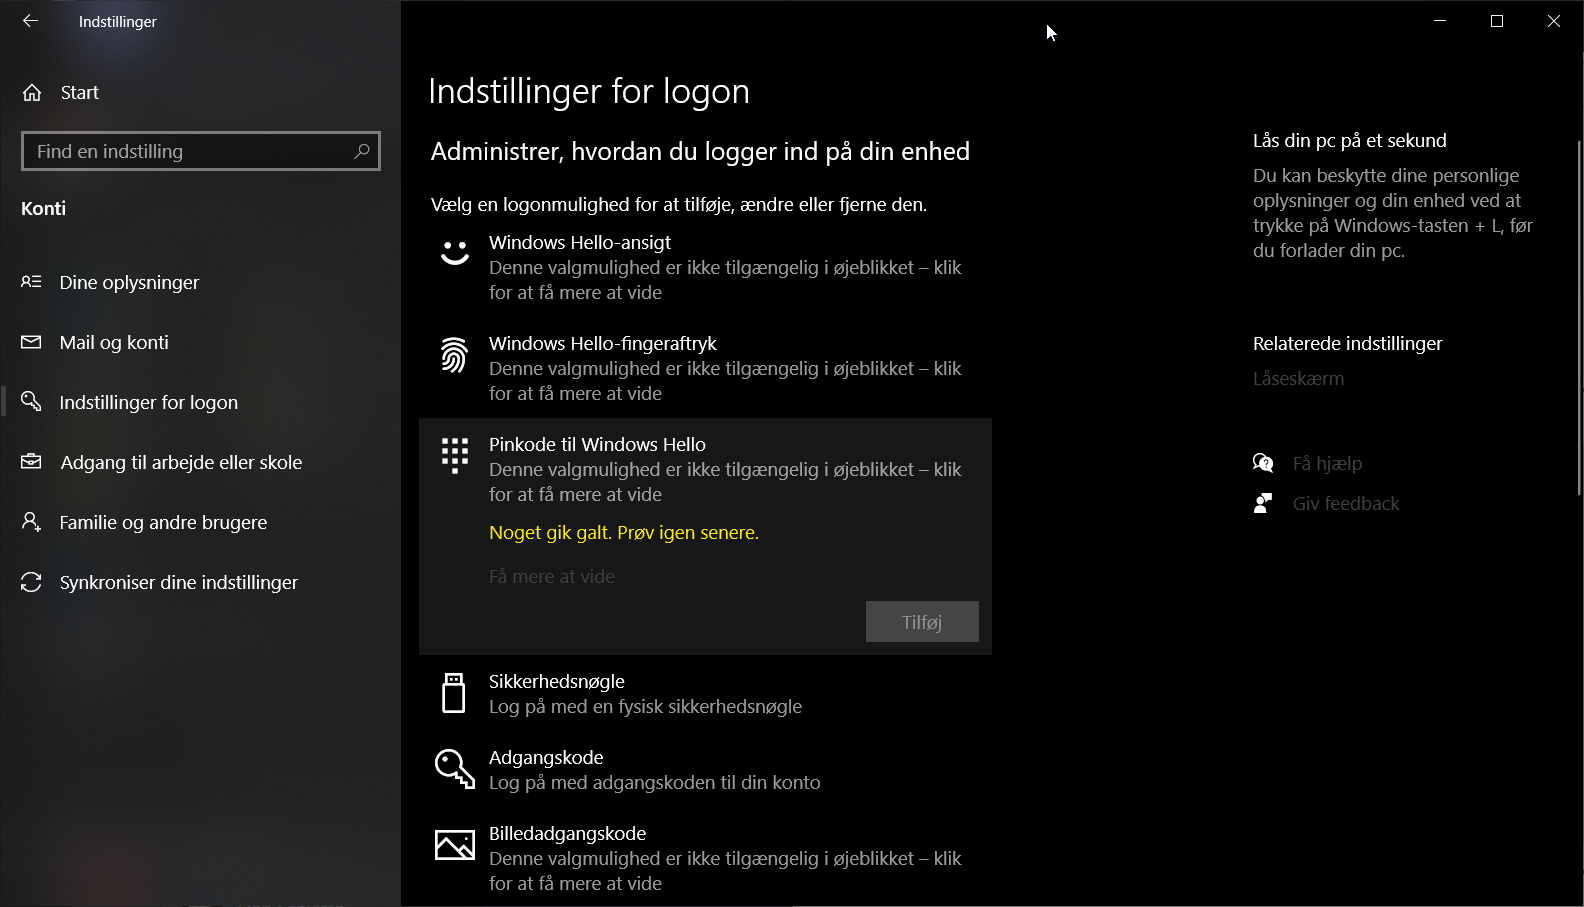
Task: Maximize the Indstillinger window
Action: [x=1497, y=21]
